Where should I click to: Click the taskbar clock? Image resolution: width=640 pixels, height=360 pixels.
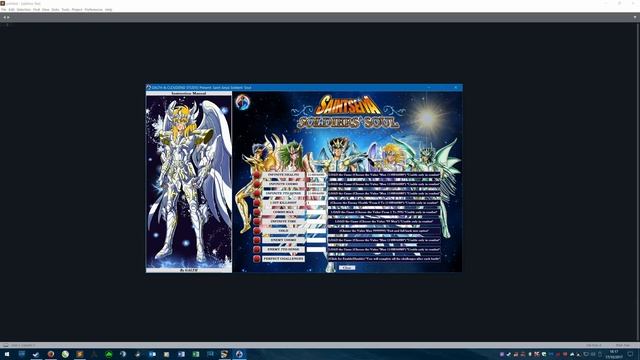pos(614,354)
